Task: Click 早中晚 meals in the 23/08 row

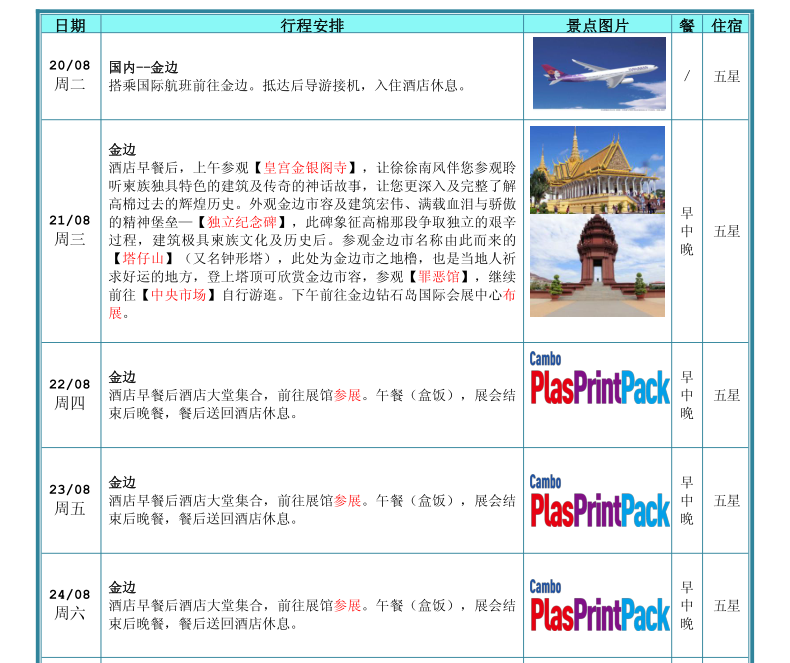Action: click(687, 500)
